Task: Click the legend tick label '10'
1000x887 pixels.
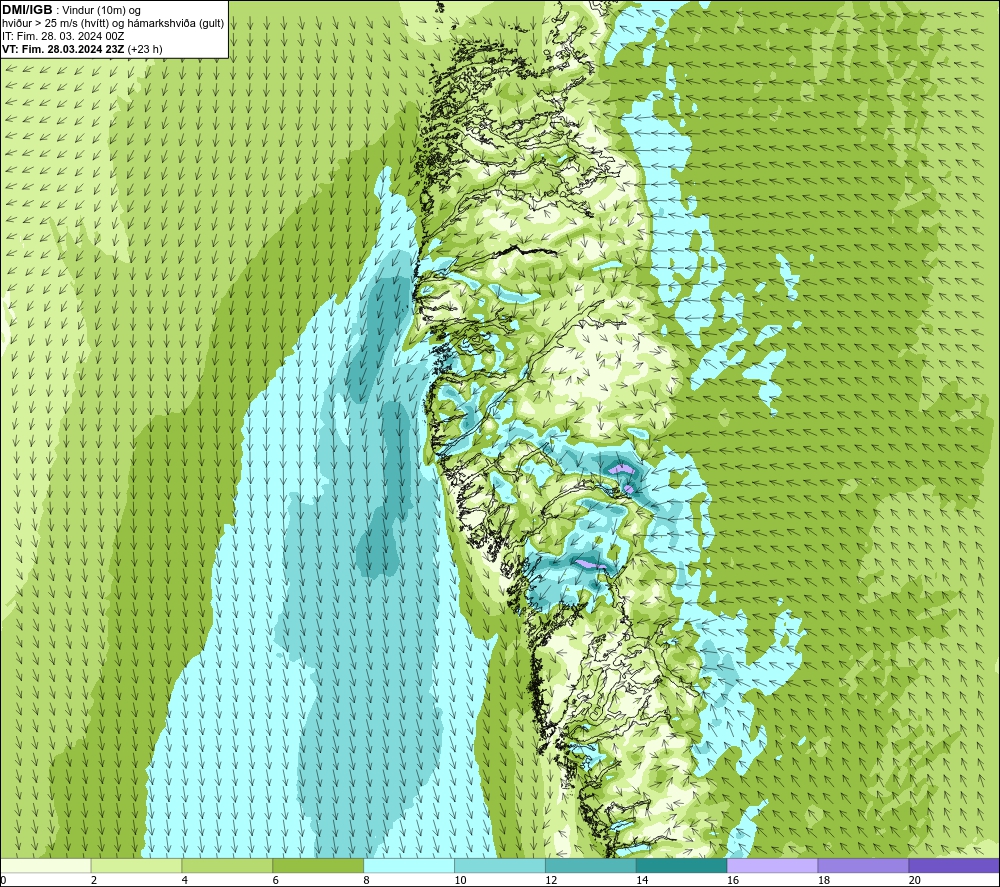Action: tap(460, 881)
